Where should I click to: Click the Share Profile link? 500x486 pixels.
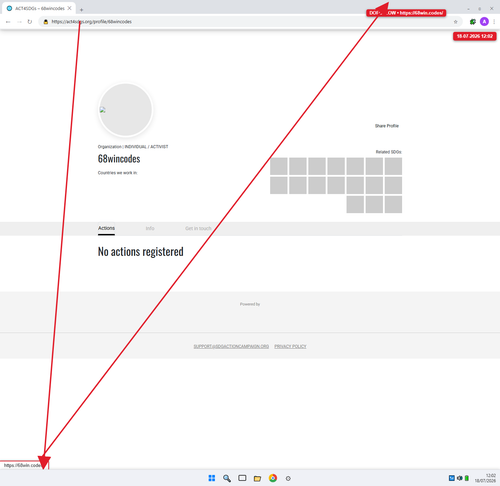pyautogui.click(x=387, y=126)
